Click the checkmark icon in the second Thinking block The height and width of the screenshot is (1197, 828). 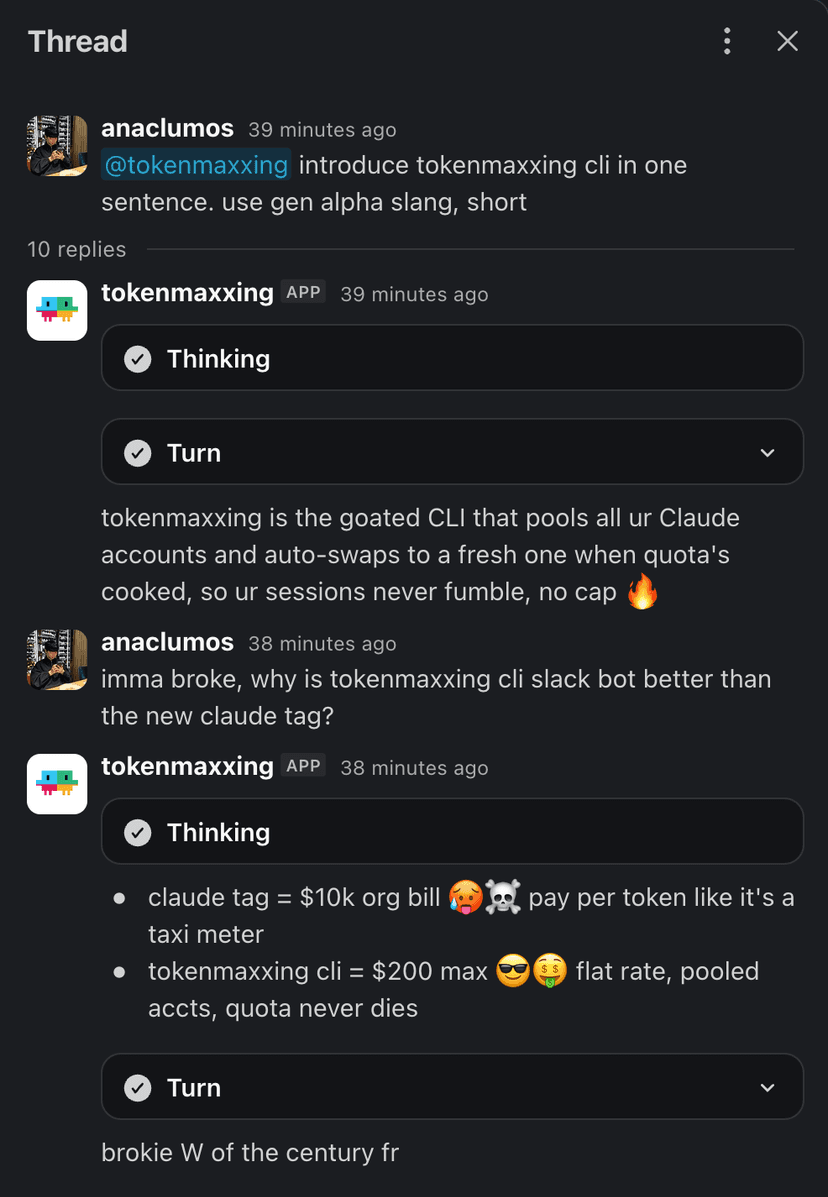pos(138,832)
